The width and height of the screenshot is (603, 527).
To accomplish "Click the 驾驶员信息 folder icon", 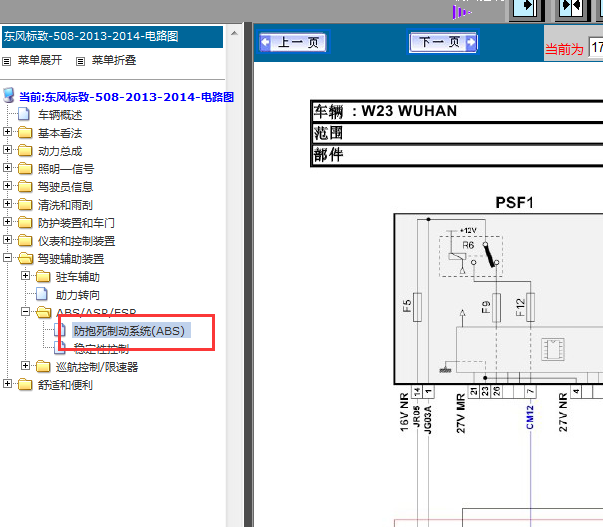I will click(x=25, y=186).
